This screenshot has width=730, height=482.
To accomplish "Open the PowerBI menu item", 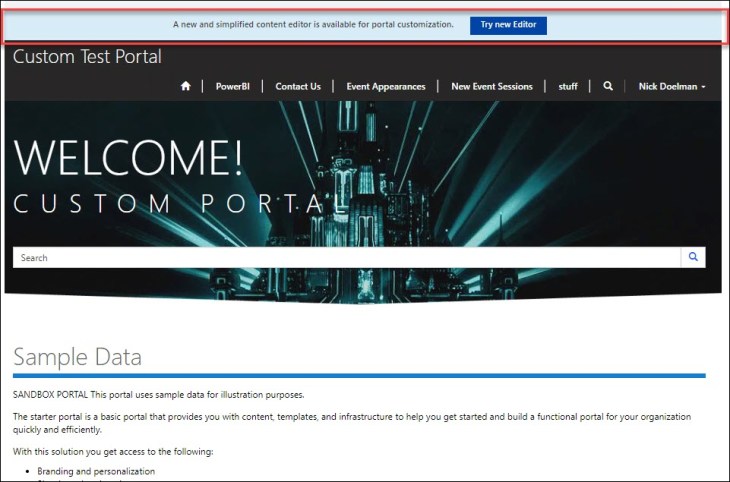I will point(232,87).
